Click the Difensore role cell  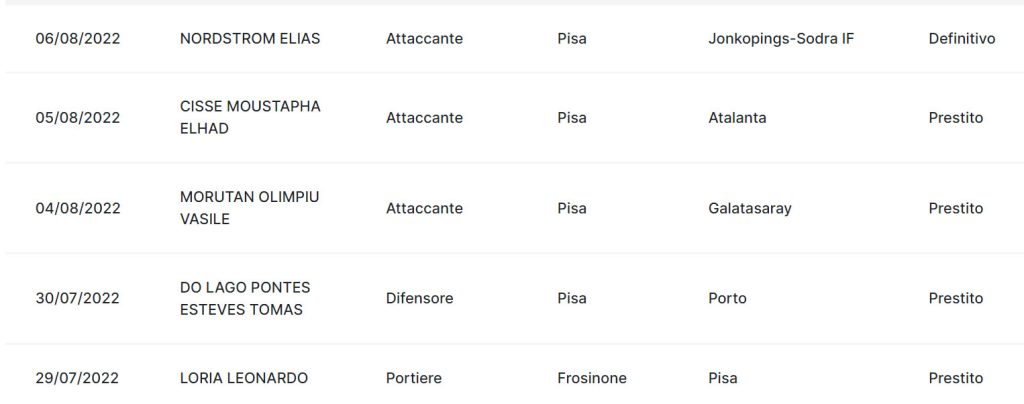coord(419,298)
